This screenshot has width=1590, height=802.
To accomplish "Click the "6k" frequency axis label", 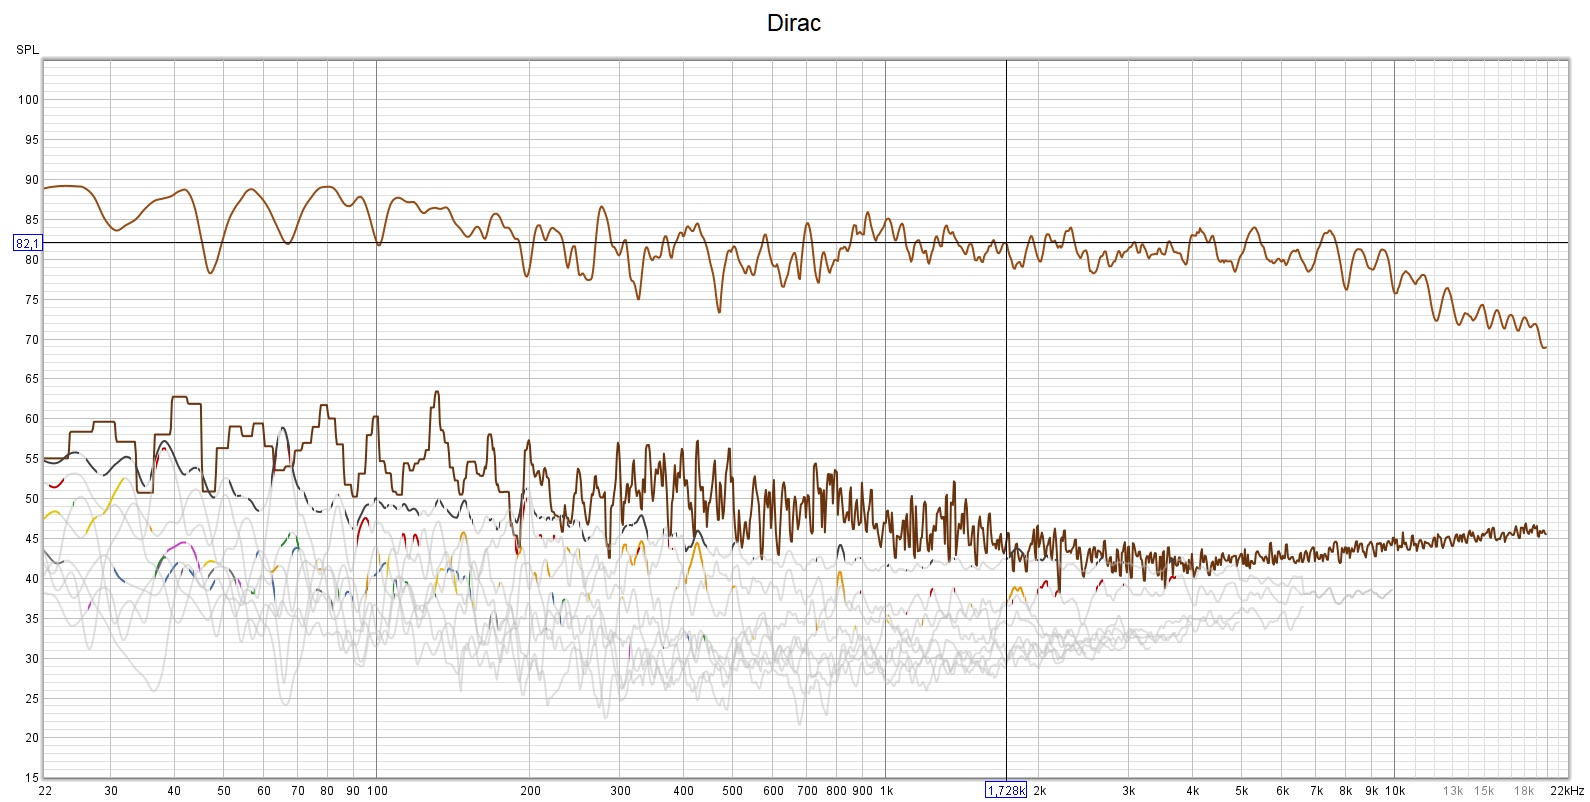I will coord(1283,791).
